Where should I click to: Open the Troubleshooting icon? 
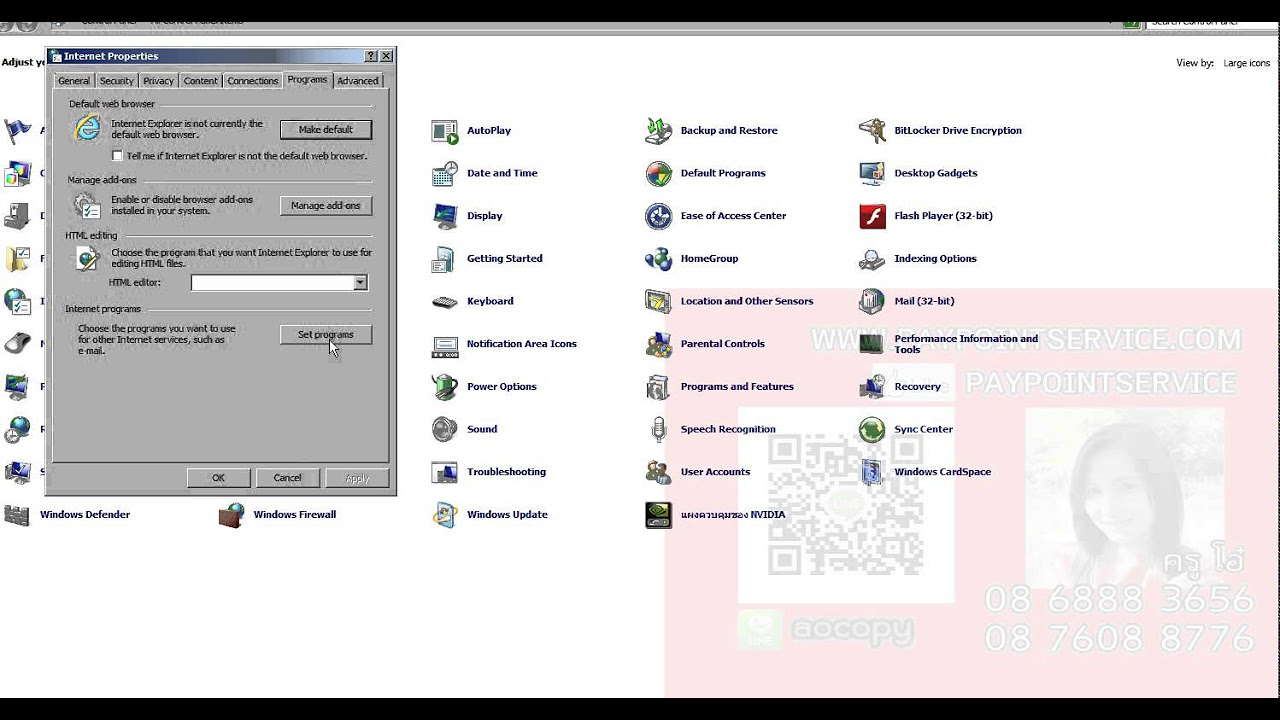click(x=445, y=472)
